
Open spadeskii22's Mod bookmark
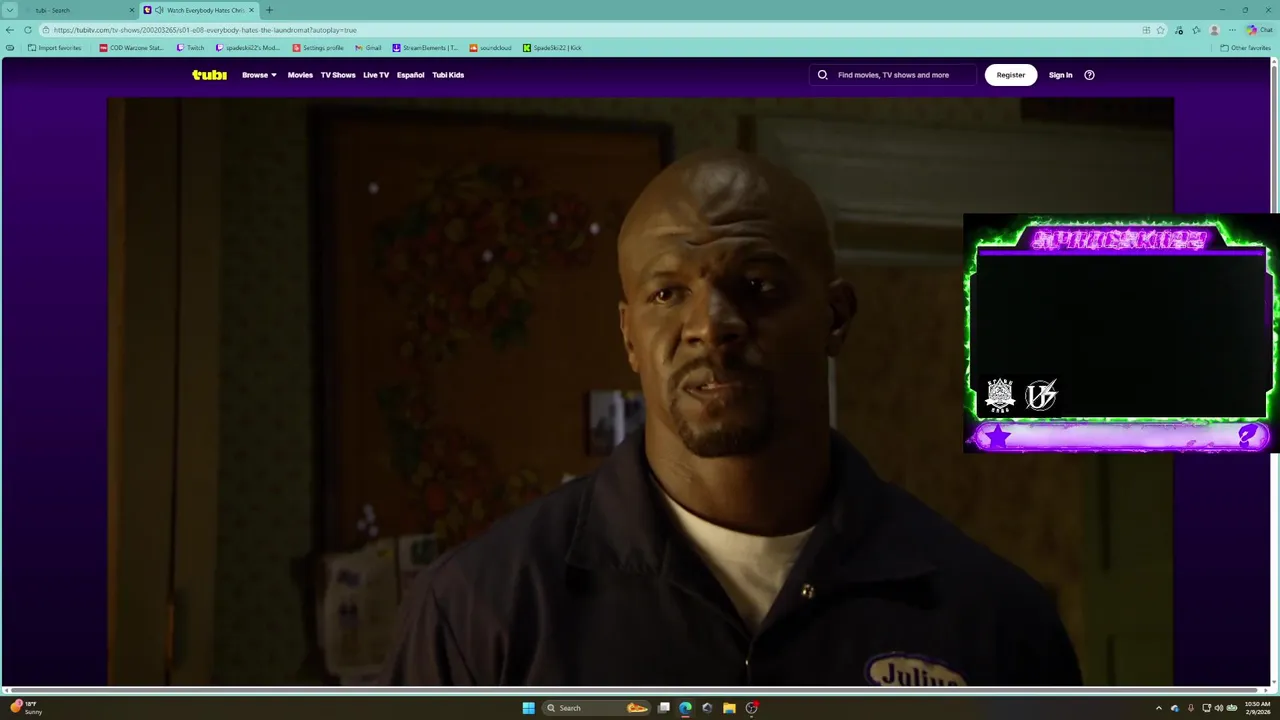[x=248, y=48]
